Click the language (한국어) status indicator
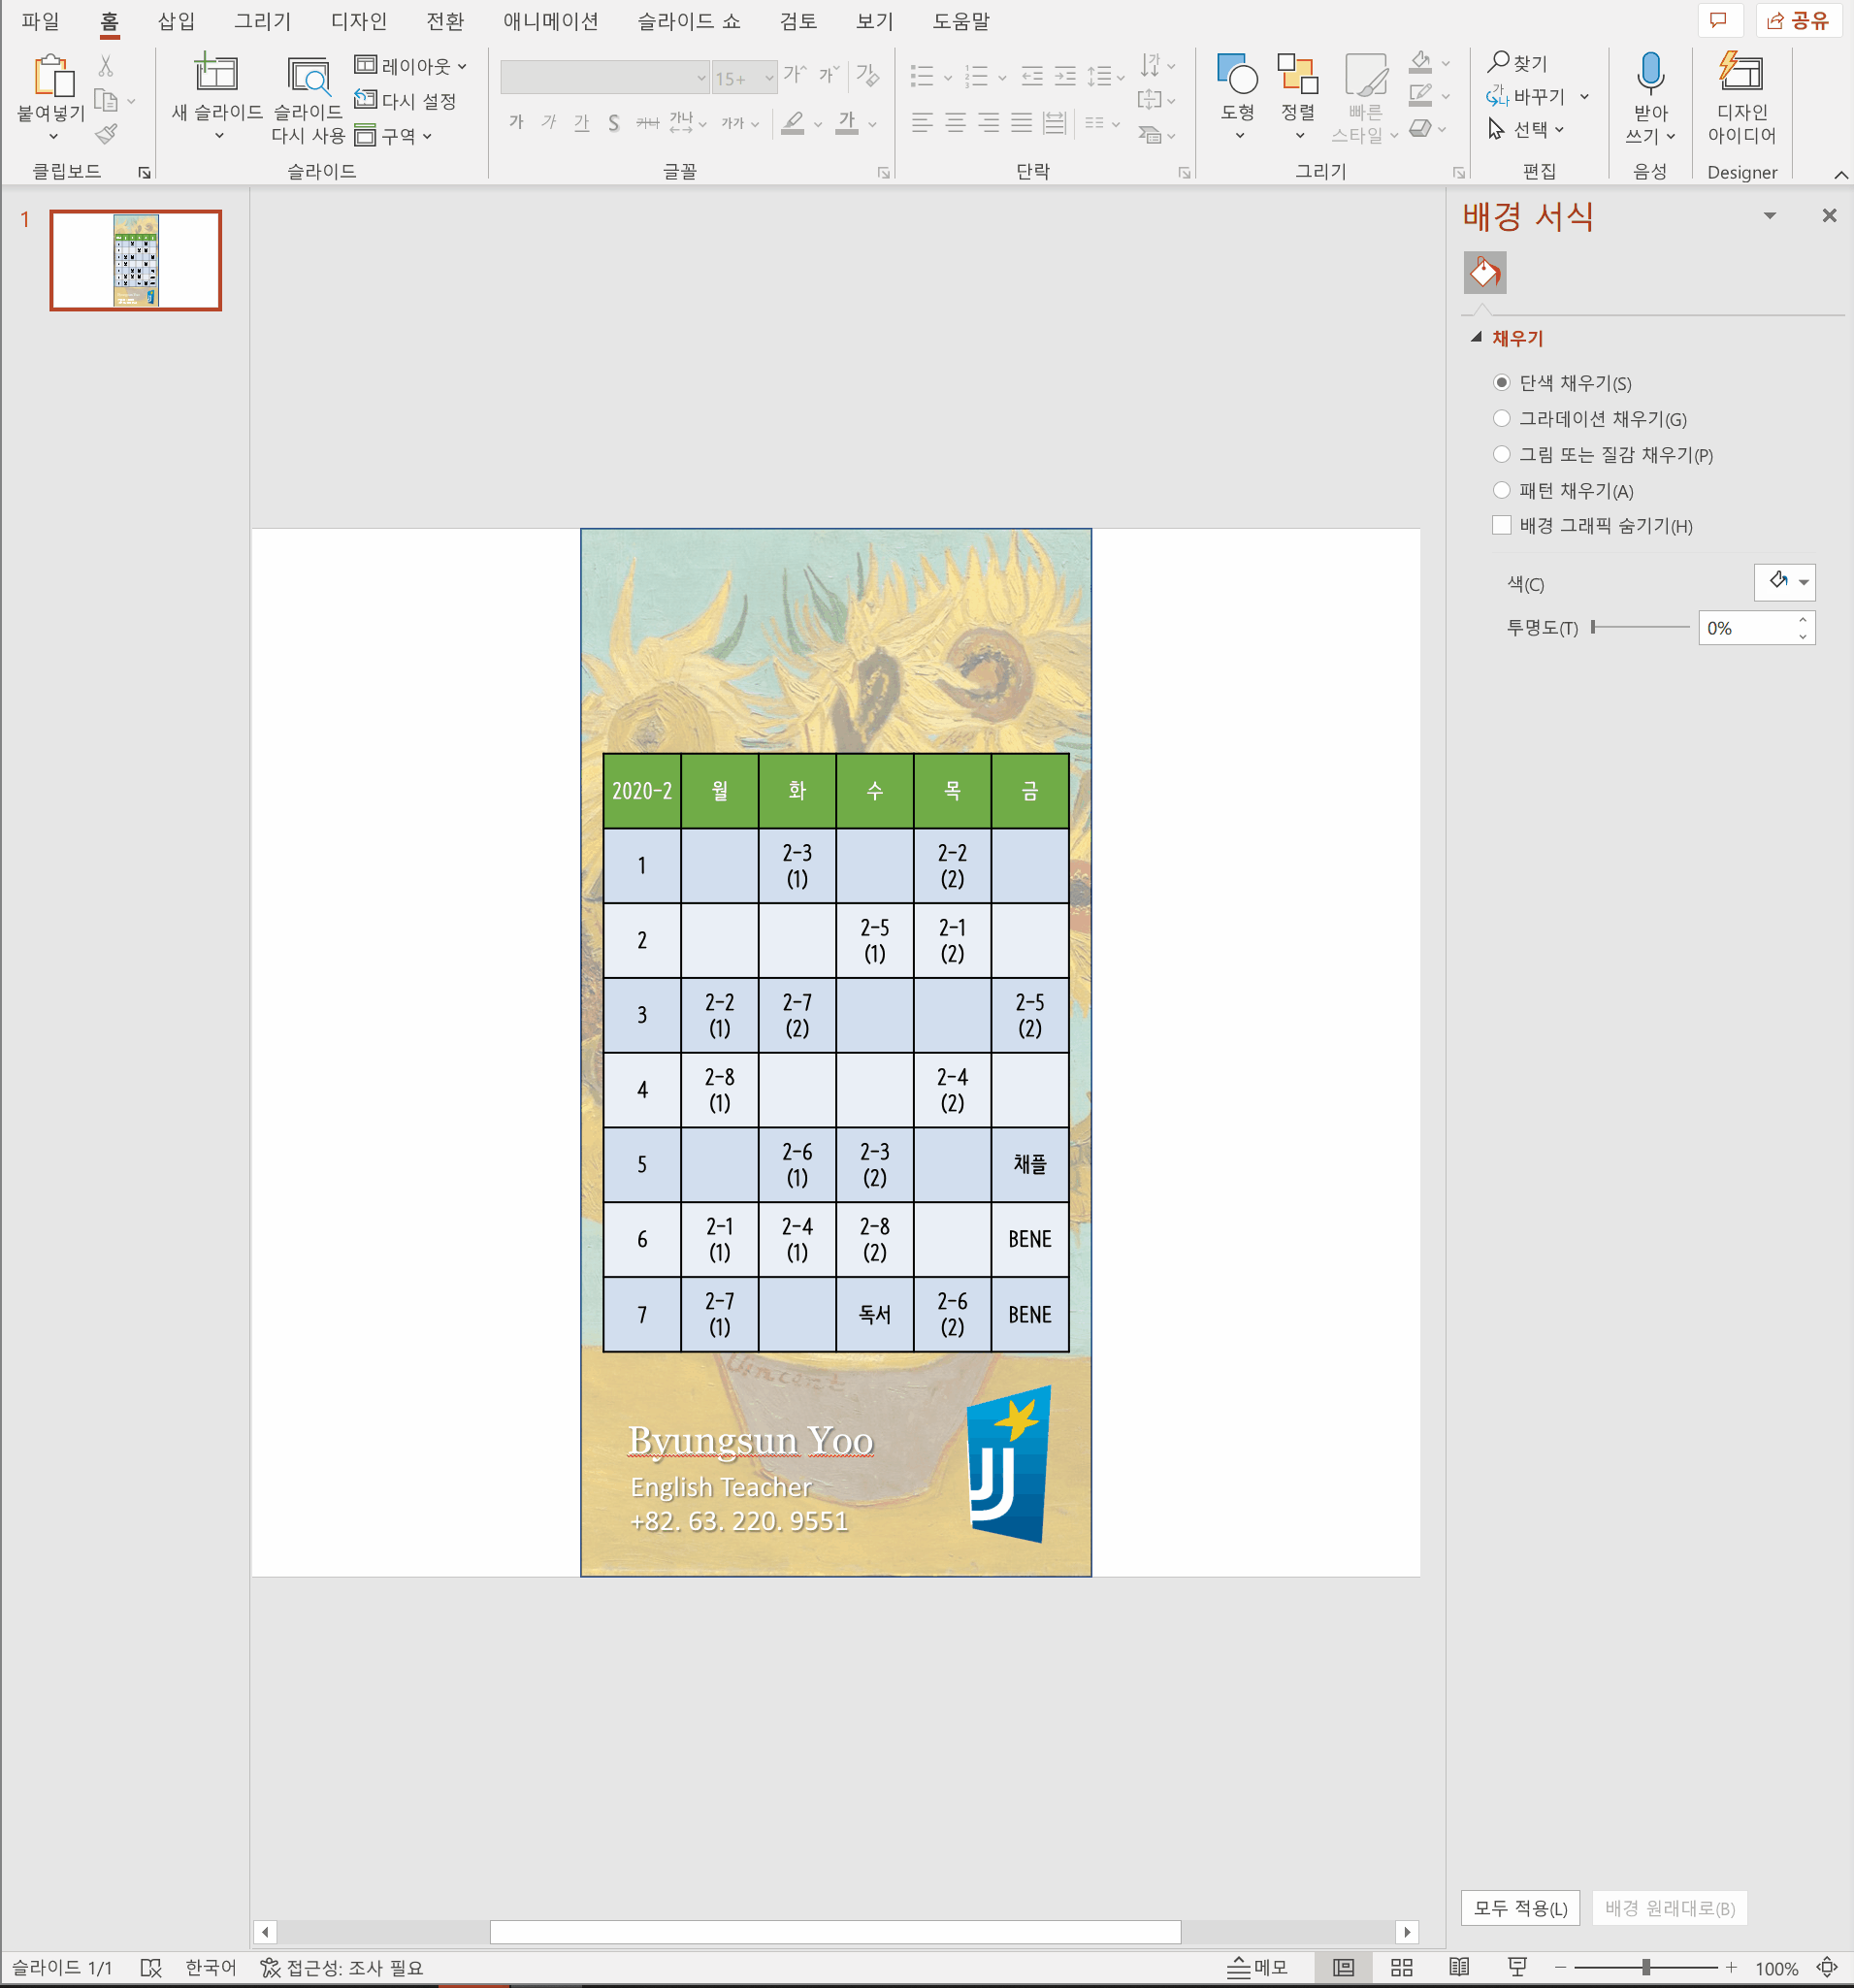Screen dimensions: 1854x1988 pyautogui.click(x=210, y=1967)
